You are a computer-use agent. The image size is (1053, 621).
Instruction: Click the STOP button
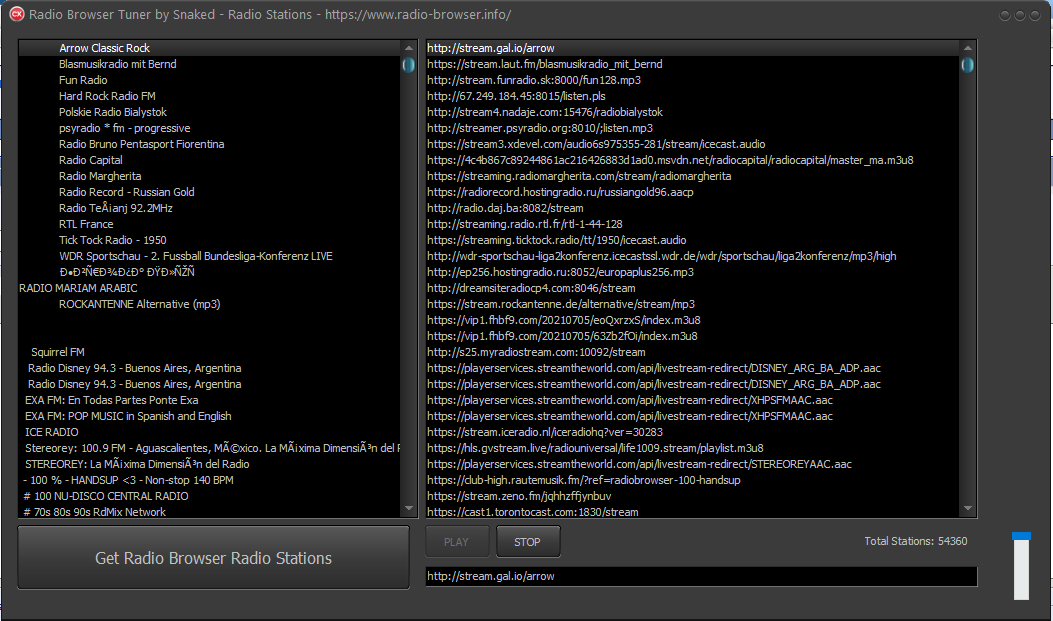527,542
